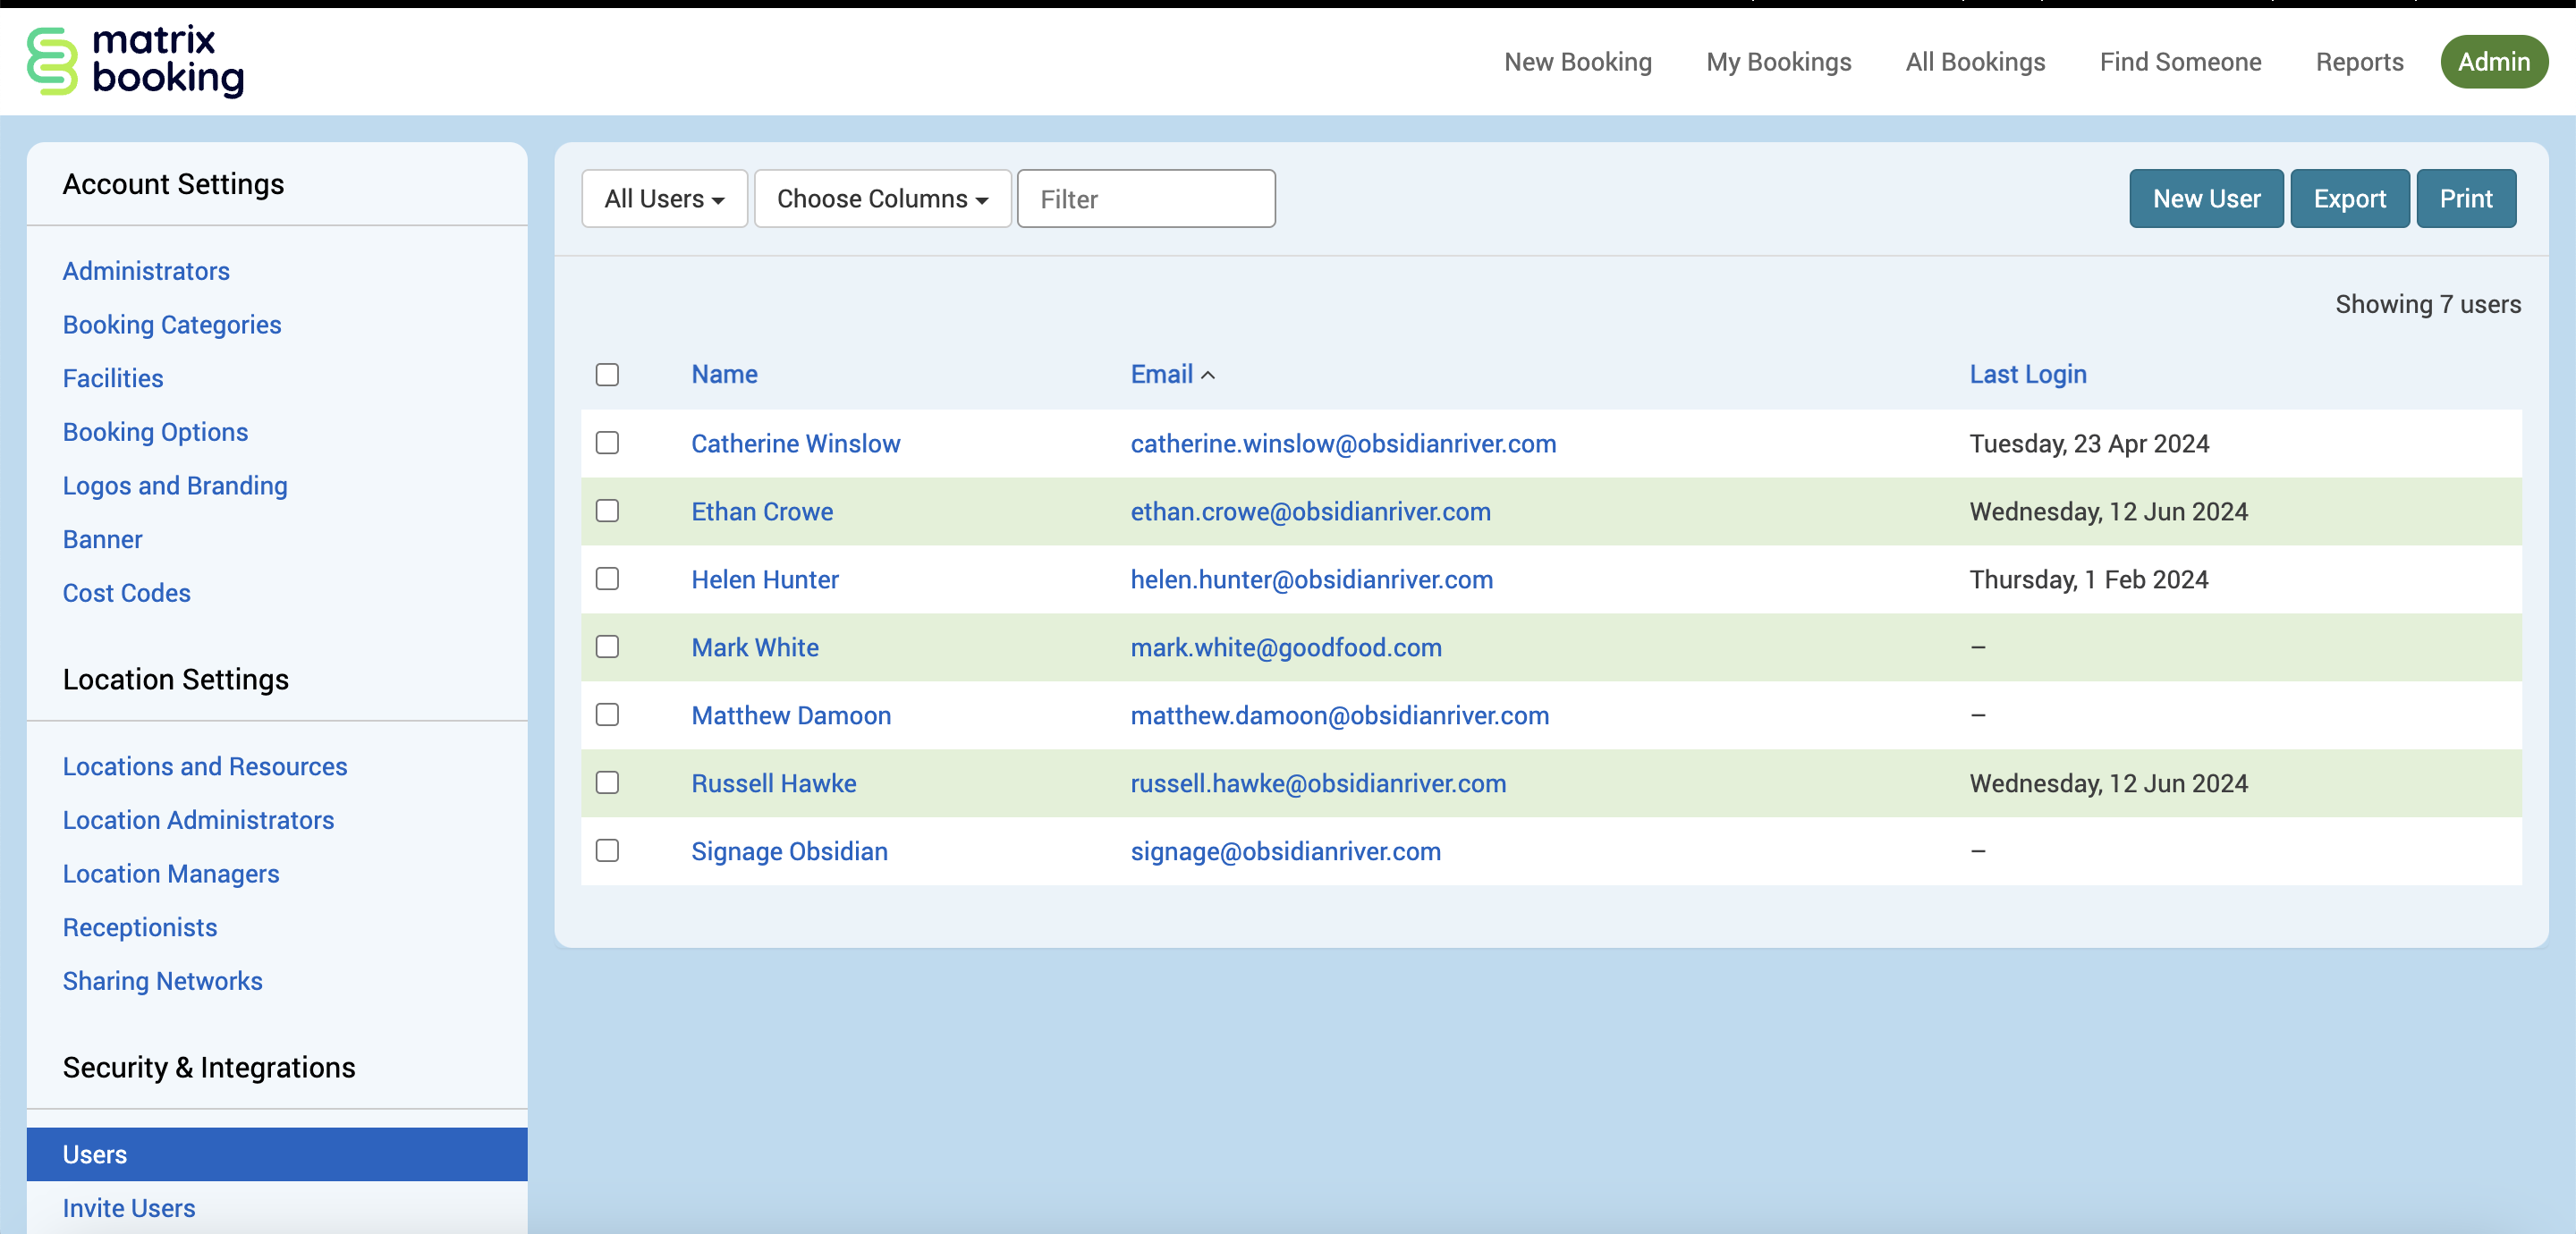Expand the Choose Columns dropdown
This screenshot has height=1234, width=2576.
click(x=882, y=199)
